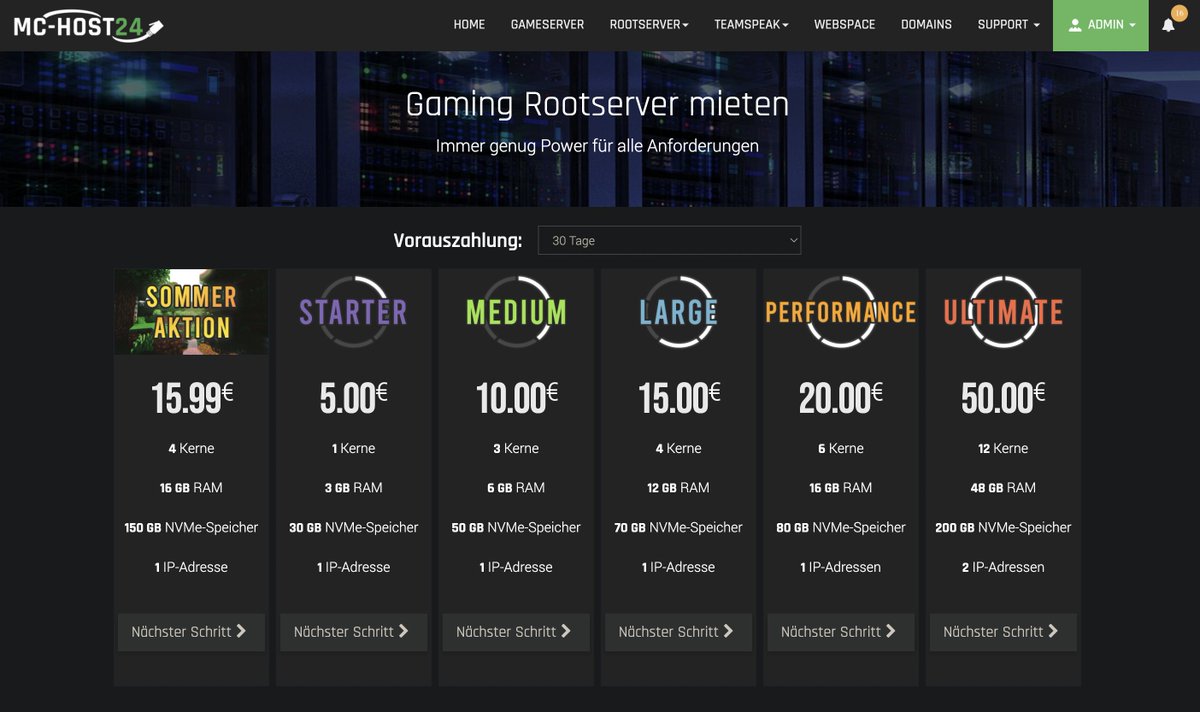Image resolution: width=1200 pixels, height=712 pixels.
Task: Click Nächster Schritt for Medium plan
Action: point(516,632)
